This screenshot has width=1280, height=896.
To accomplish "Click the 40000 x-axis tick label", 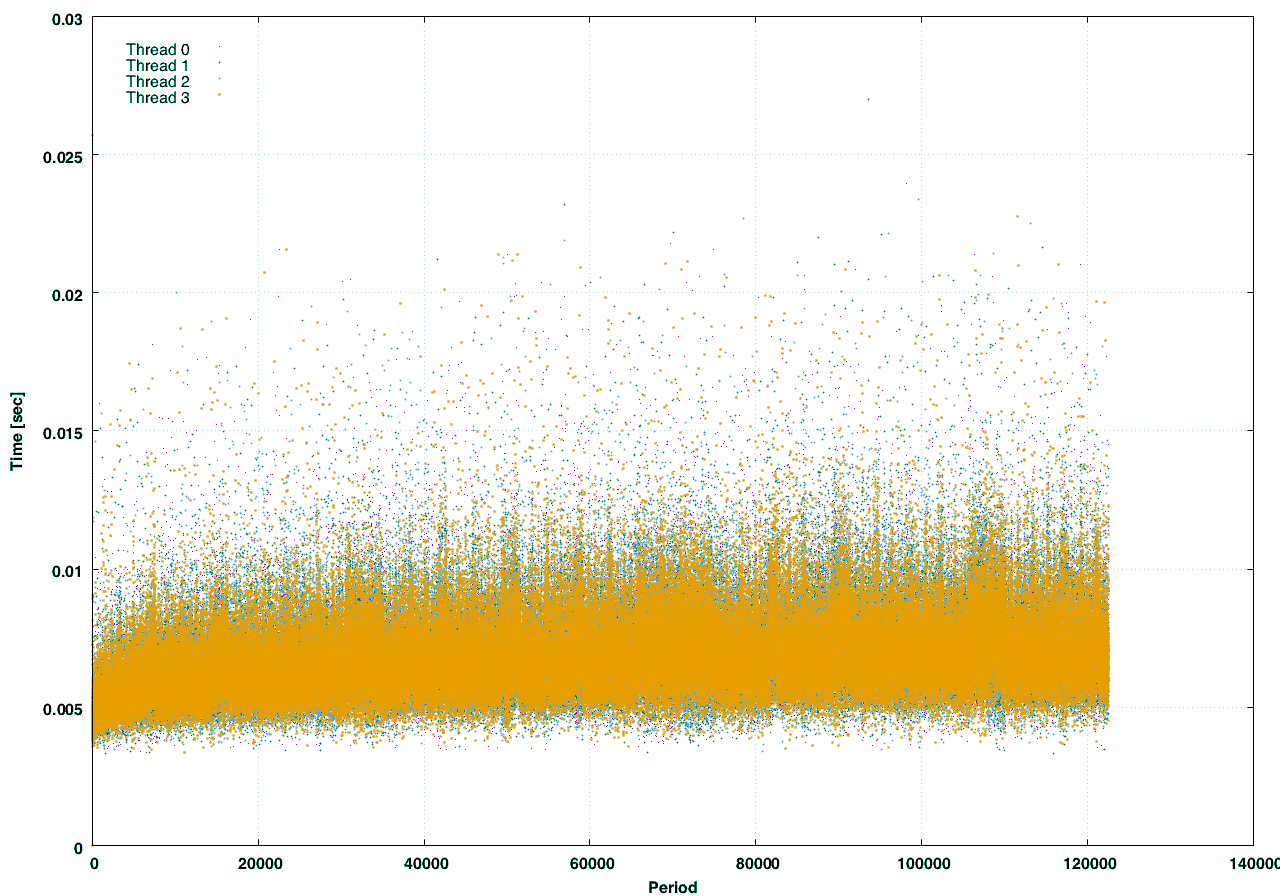I will (424, 864).
